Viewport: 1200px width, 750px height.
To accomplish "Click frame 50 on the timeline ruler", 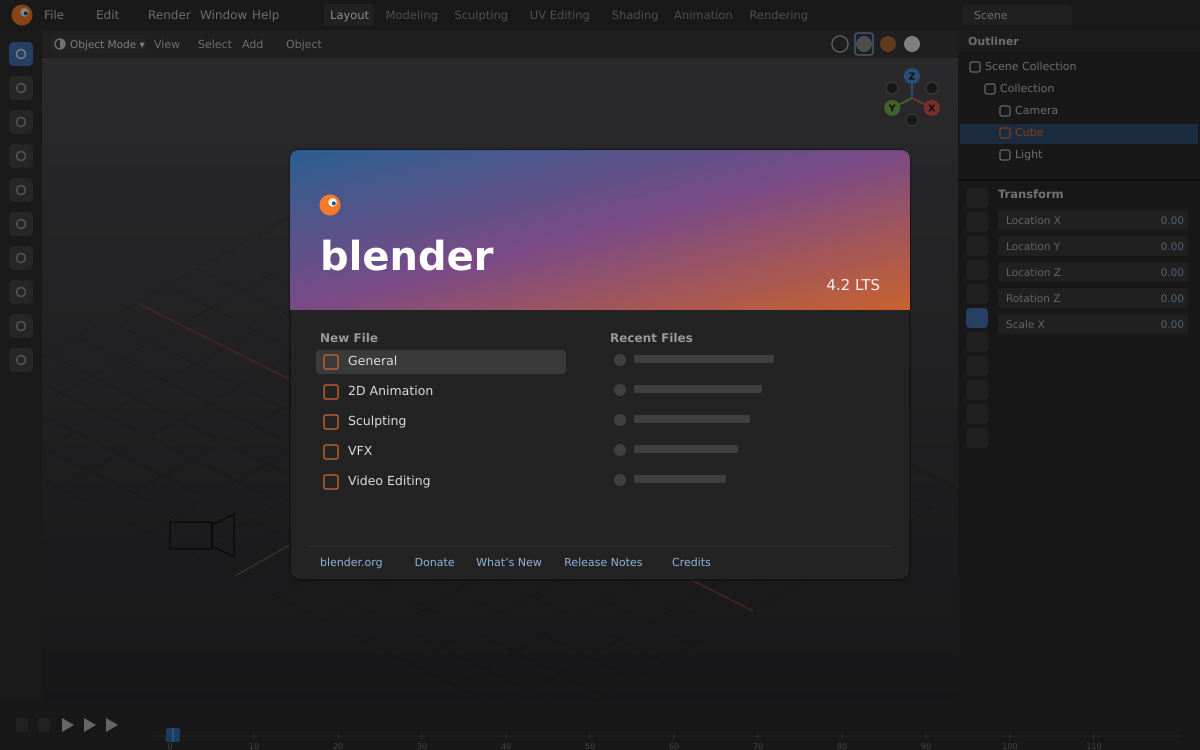I will point(590,740).
